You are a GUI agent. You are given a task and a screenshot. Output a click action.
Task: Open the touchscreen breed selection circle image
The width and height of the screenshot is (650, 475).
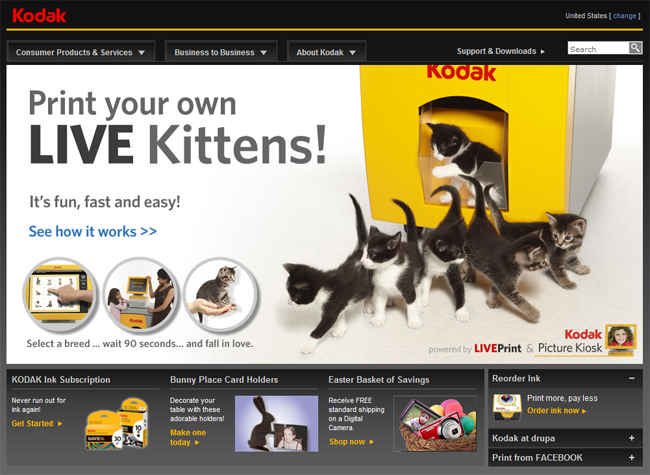(x=61, y=295)
